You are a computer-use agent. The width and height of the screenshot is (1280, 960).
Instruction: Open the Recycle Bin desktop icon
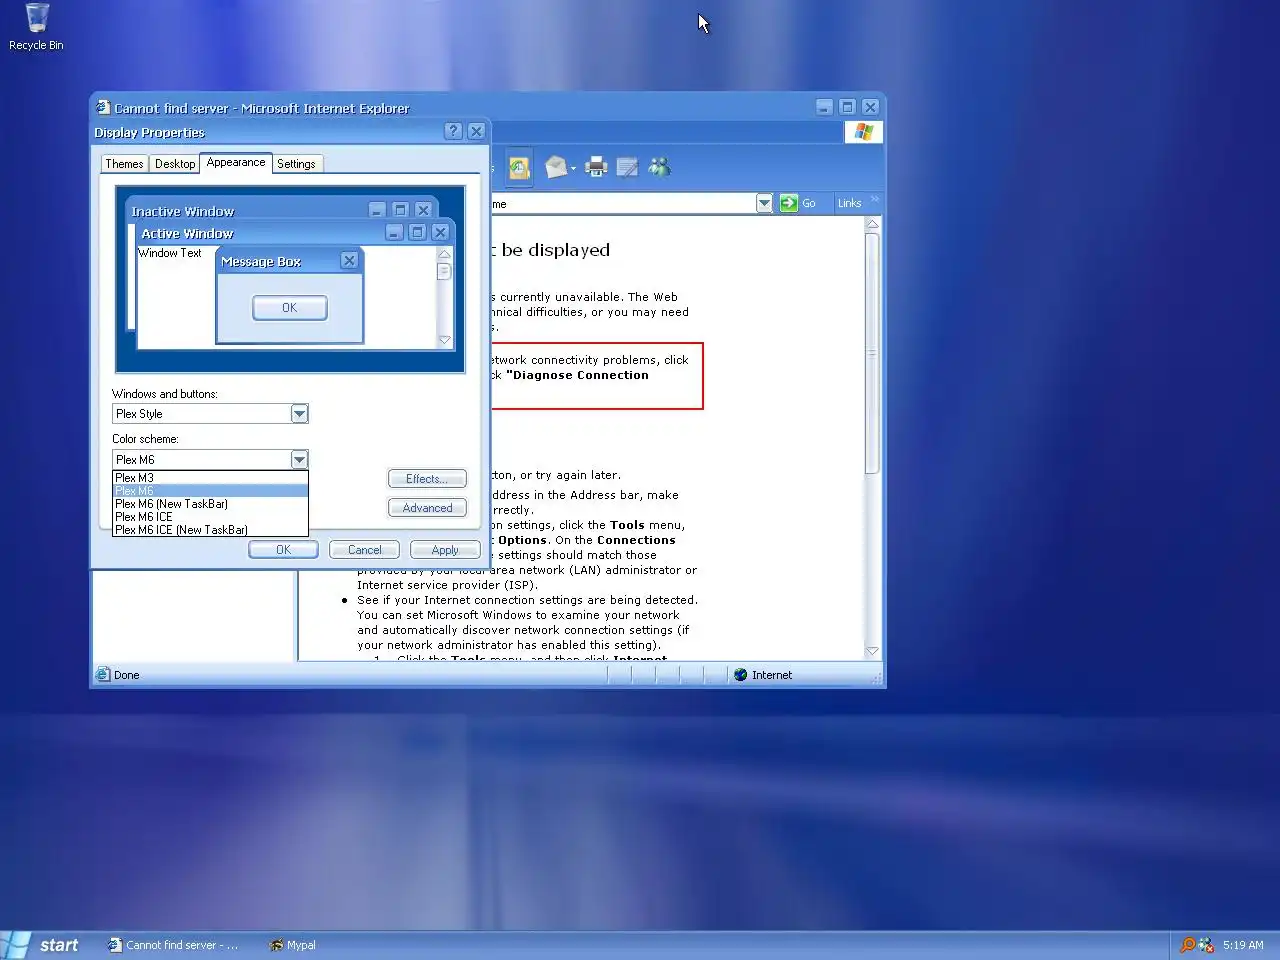(x=36, y=27)
